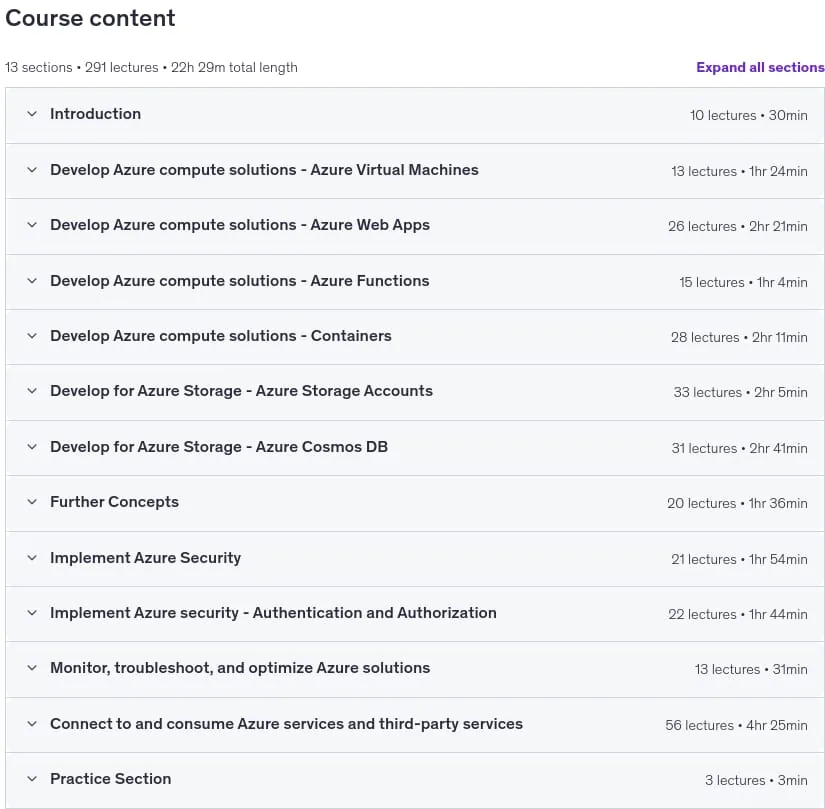Click the Expand all sections link
The width and height of the screenshot is (825, 809).
click(x=760, y=67)
